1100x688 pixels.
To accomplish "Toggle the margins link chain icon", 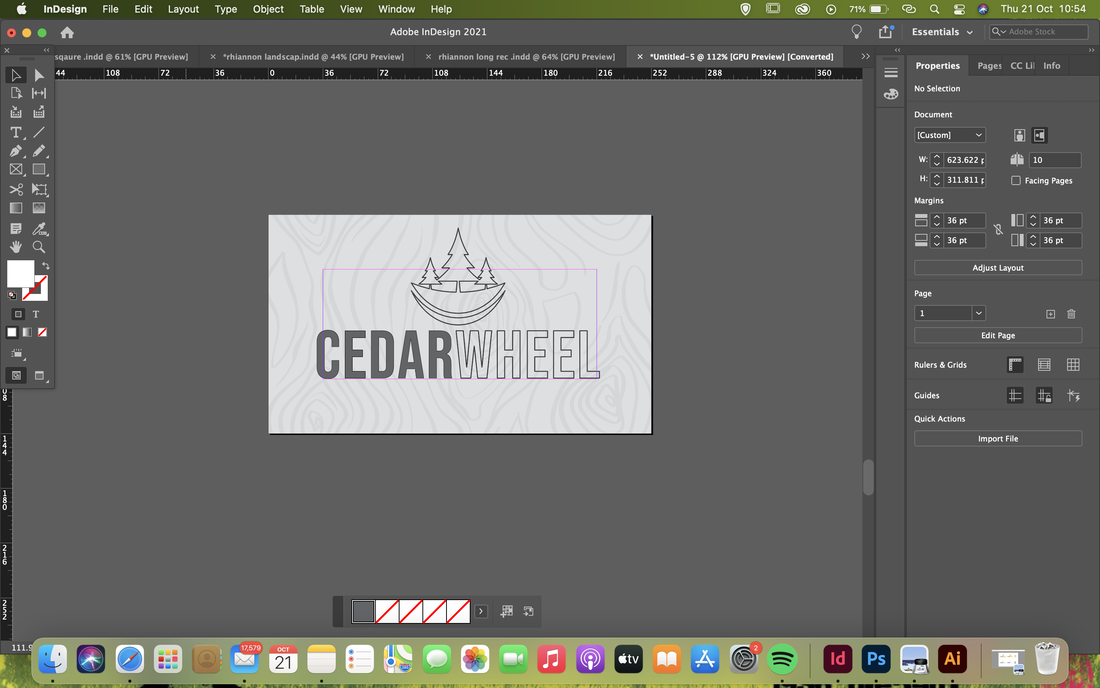I will click(998, 229).
